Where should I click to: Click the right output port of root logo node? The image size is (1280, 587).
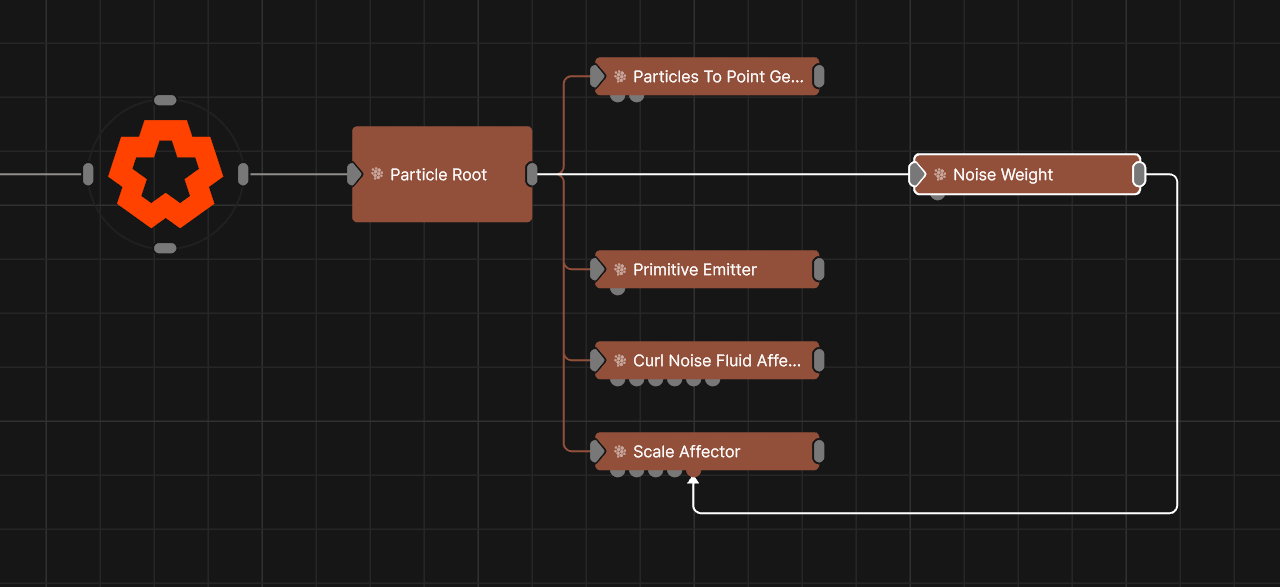243,174
